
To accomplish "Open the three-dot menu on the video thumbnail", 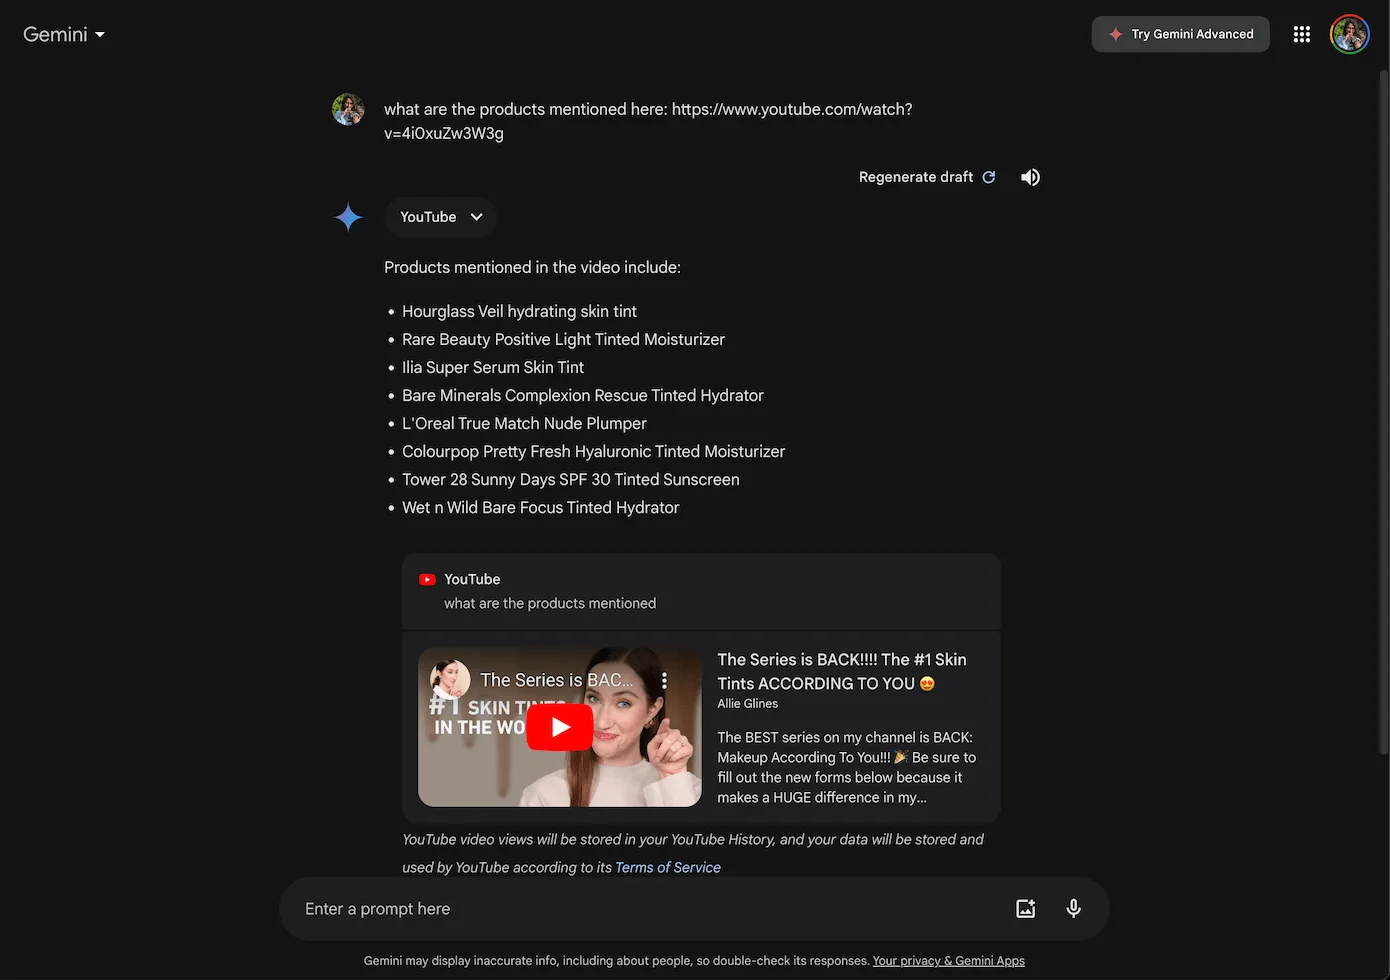I will [664, 679].
